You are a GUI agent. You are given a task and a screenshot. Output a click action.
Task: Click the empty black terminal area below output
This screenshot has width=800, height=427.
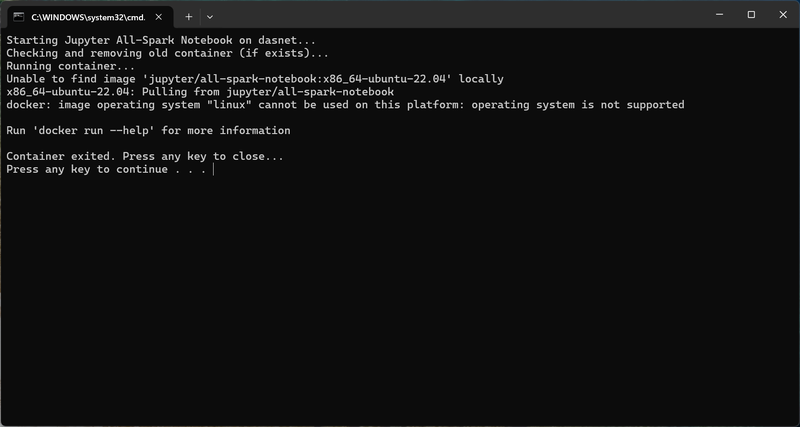400,301
